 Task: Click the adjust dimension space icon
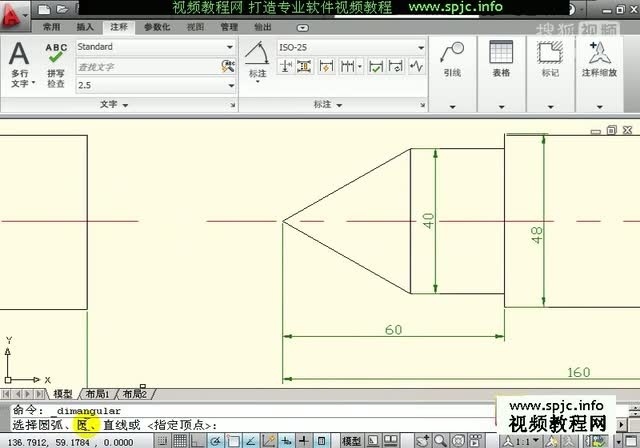[x=304, y=66]
